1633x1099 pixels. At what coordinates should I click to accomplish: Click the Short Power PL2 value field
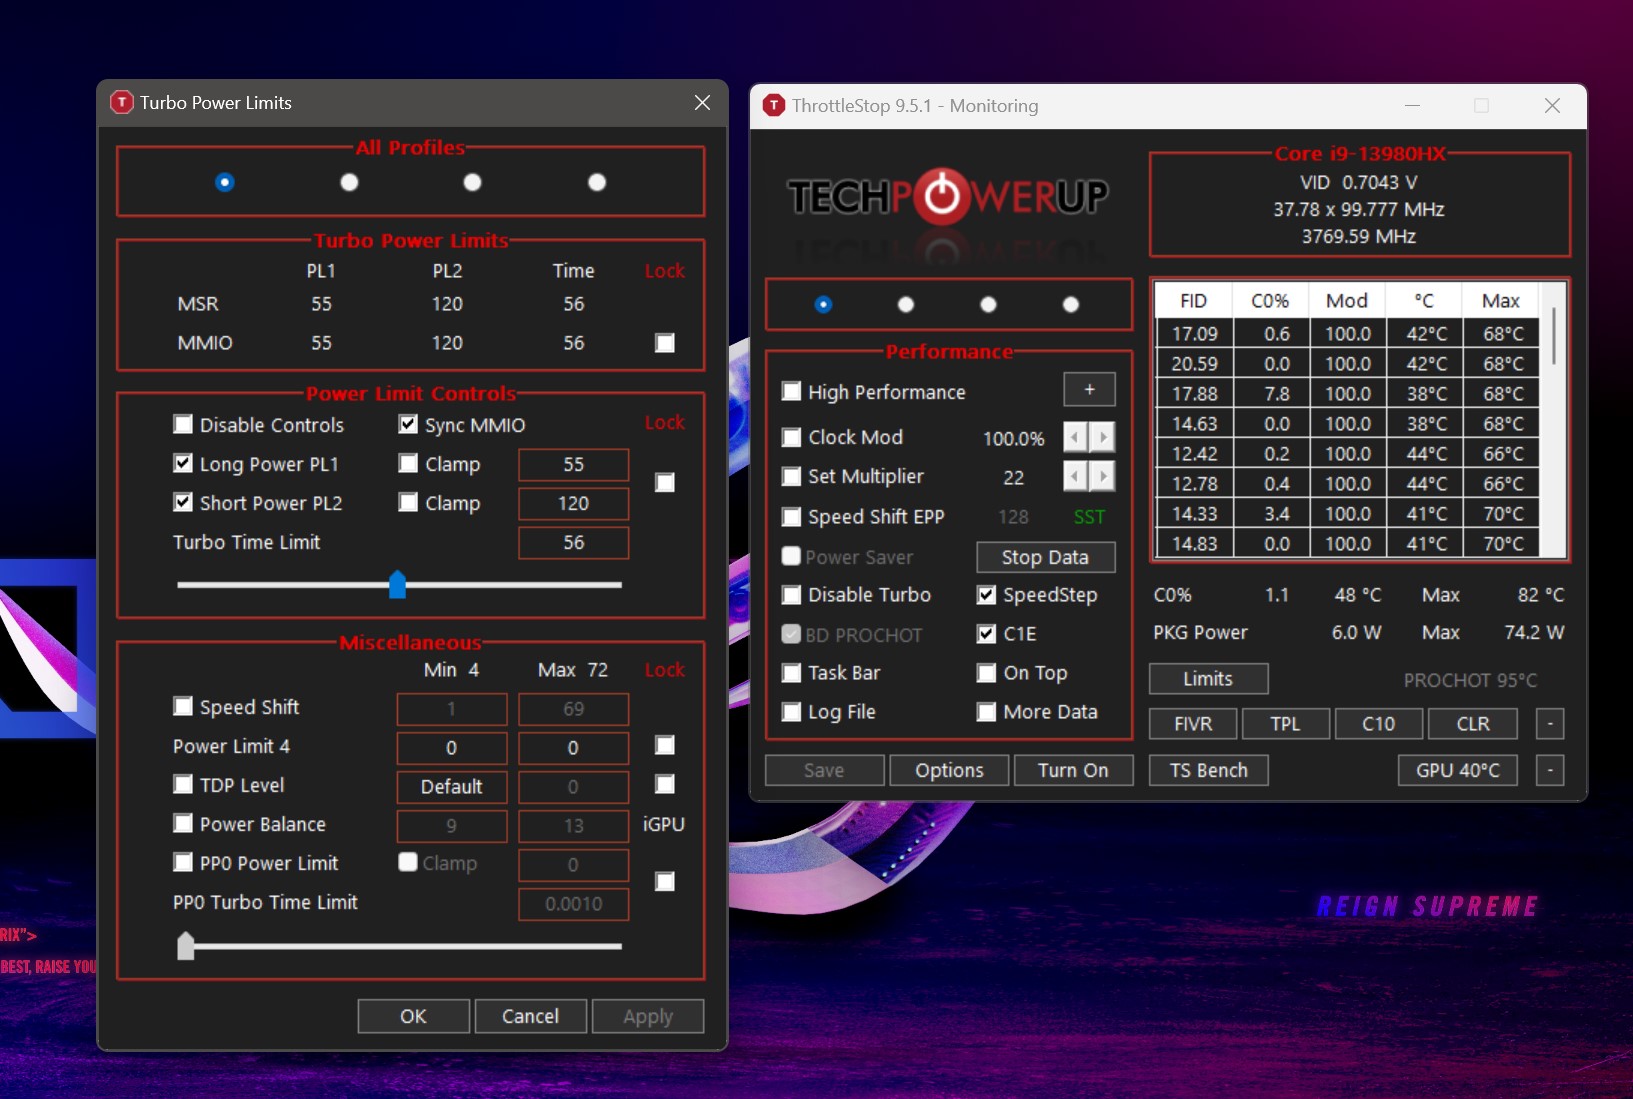(x=573, y=504)
